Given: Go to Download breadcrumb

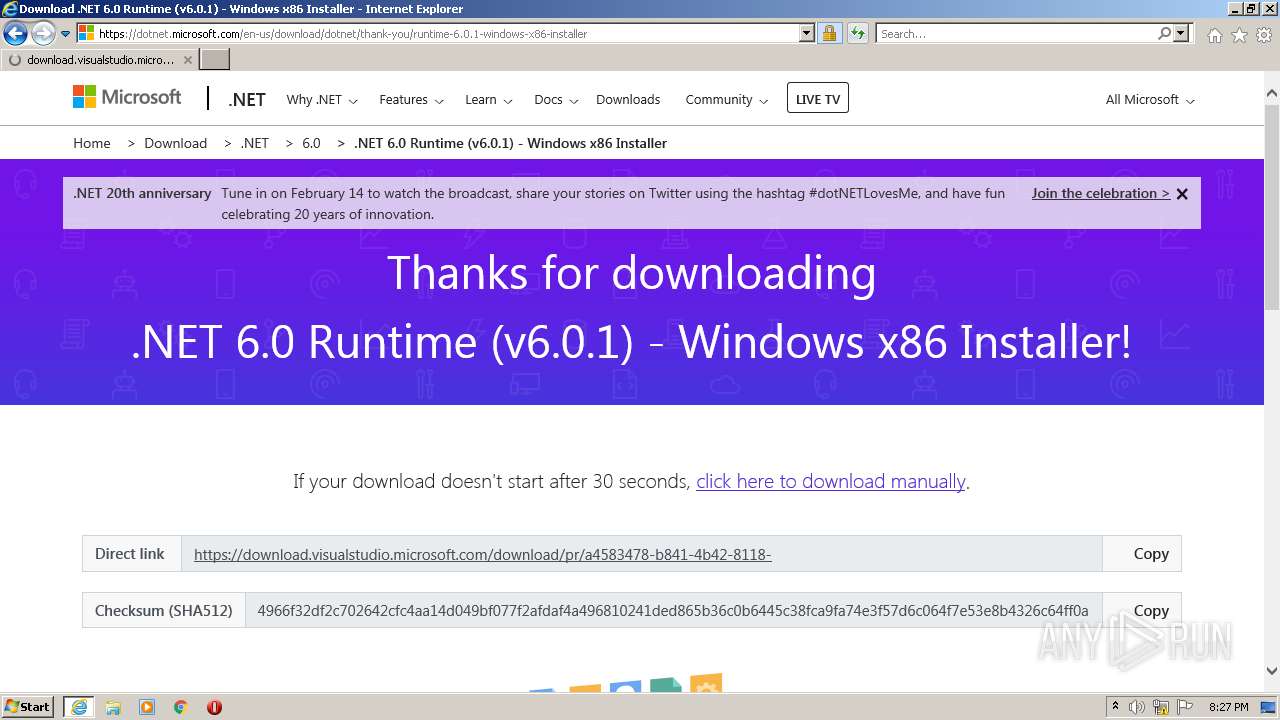Looking at the screenshot, I should (x=175, y=143).
